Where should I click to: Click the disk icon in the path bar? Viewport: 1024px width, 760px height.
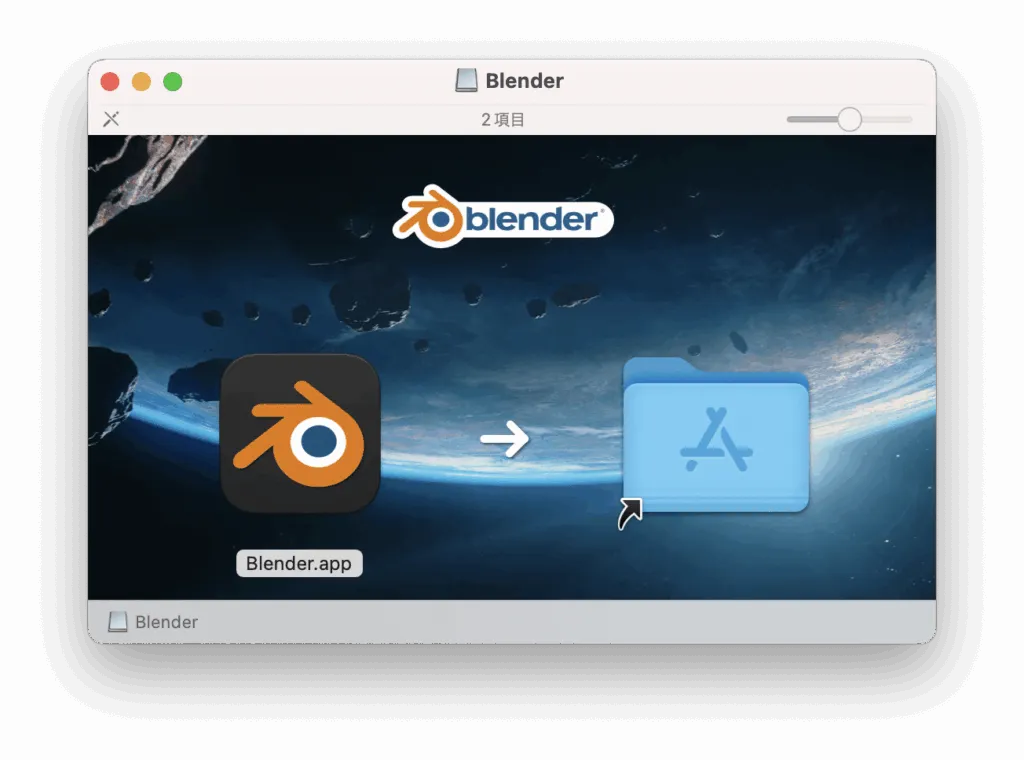pyautogui.click(x=118, y=622)
